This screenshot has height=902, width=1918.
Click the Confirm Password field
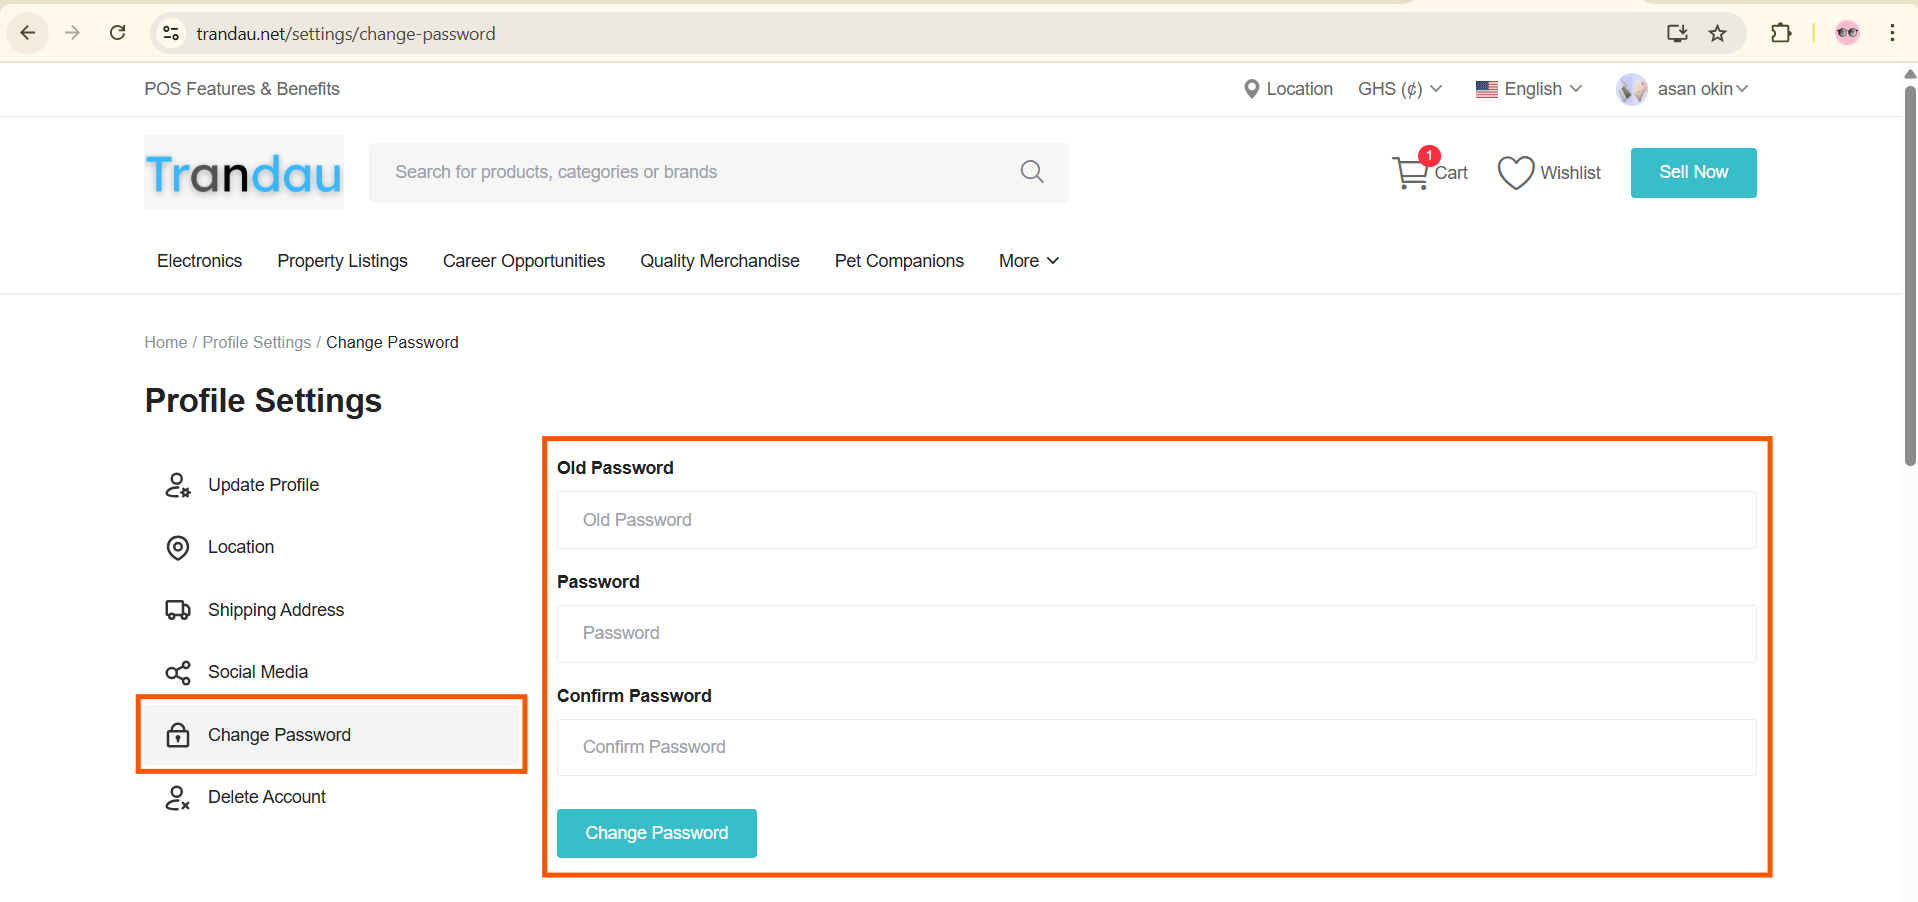(1156, 747)
